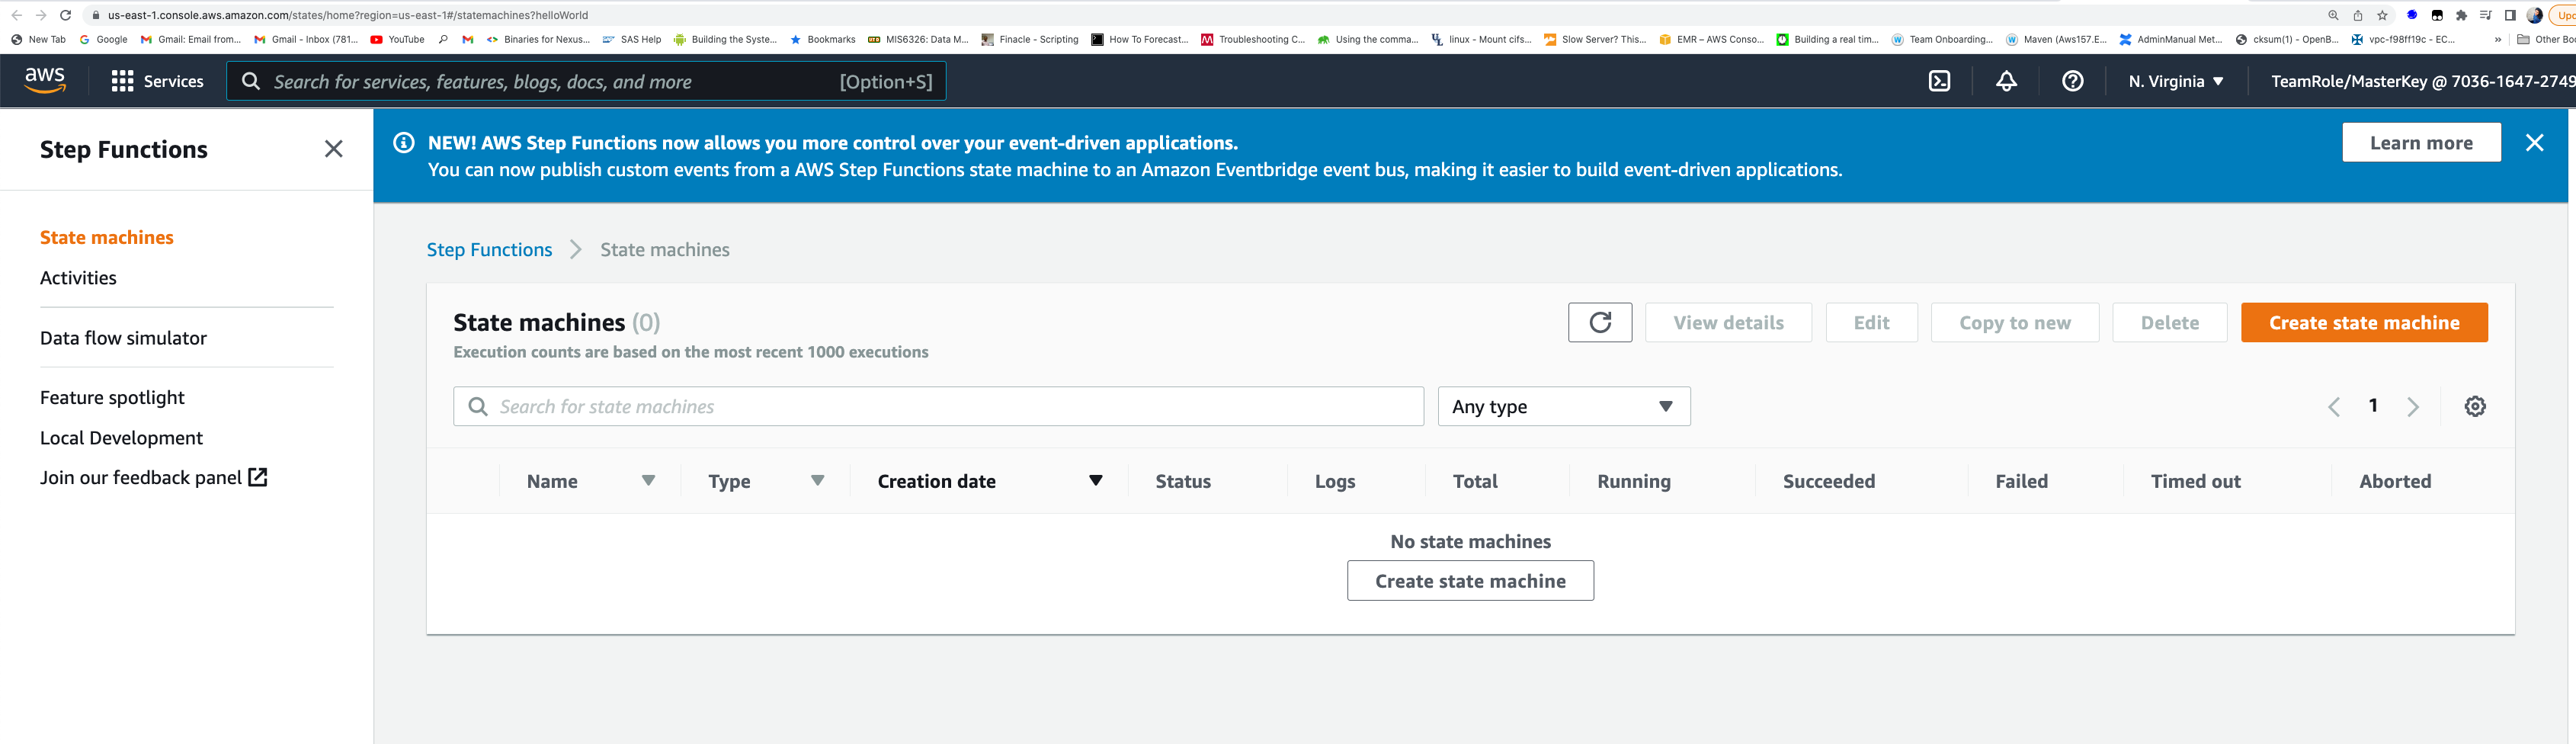Dismiss the blue announcement banner
2576x744 pixels.
pyautogui.click(x=2534, y=143)
